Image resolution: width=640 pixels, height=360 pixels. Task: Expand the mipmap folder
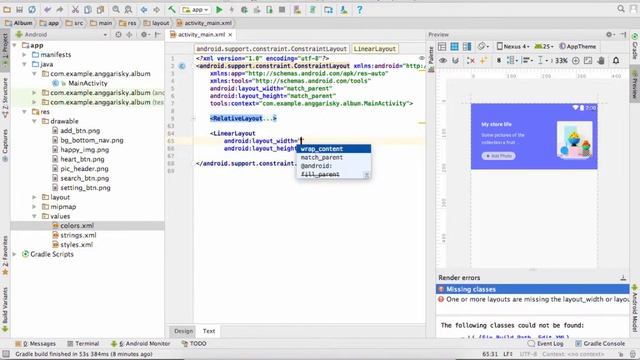[34, 207]
